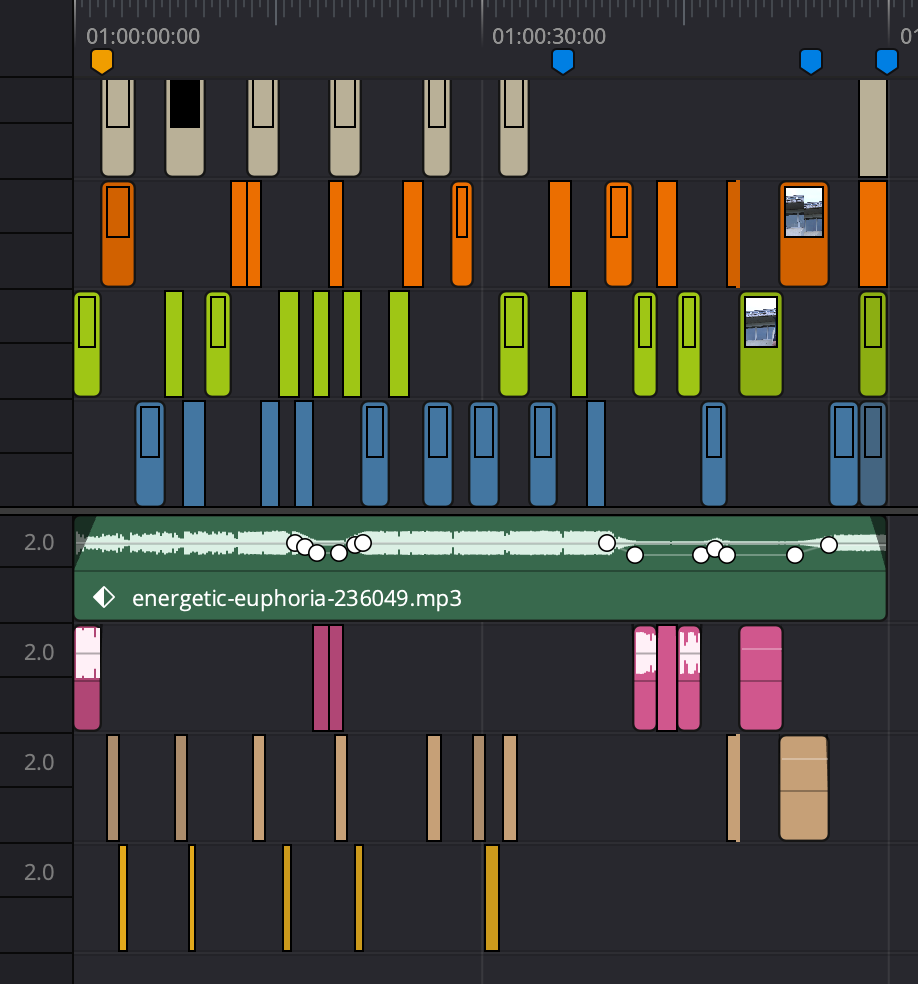Select the blue marker above the orange thumbnail clip
This screenshot has height=984, width=918.
(x=811, y=62)
